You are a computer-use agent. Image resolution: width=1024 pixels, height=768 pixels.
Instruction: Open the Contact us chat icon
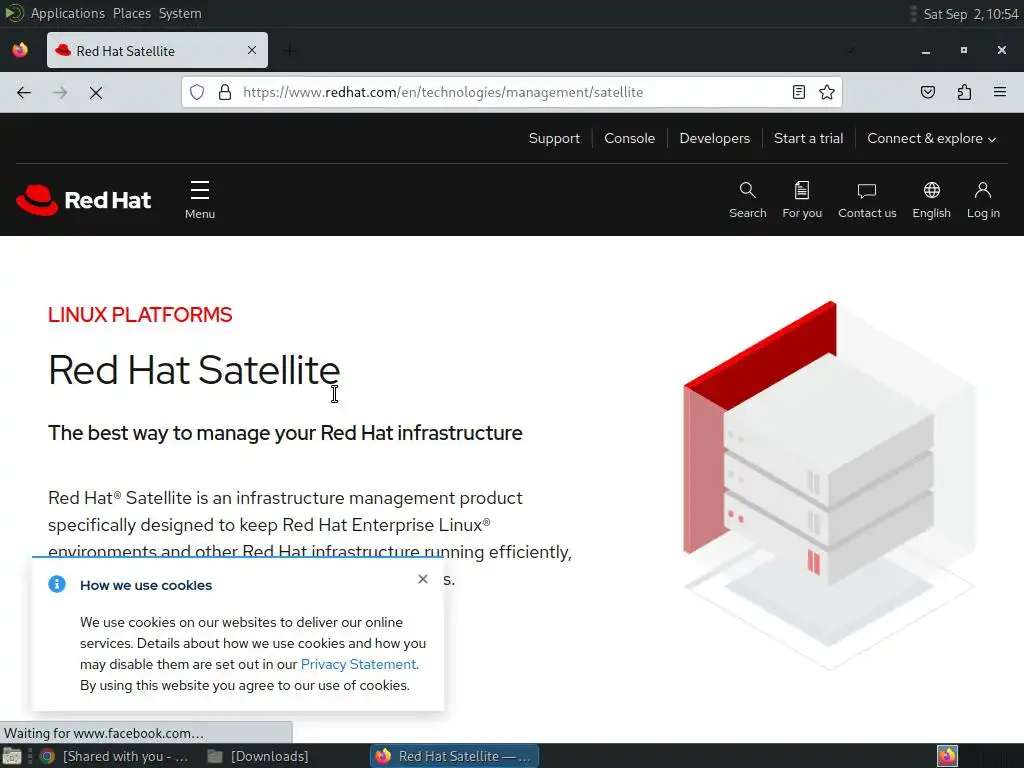[x=867, y=200]
